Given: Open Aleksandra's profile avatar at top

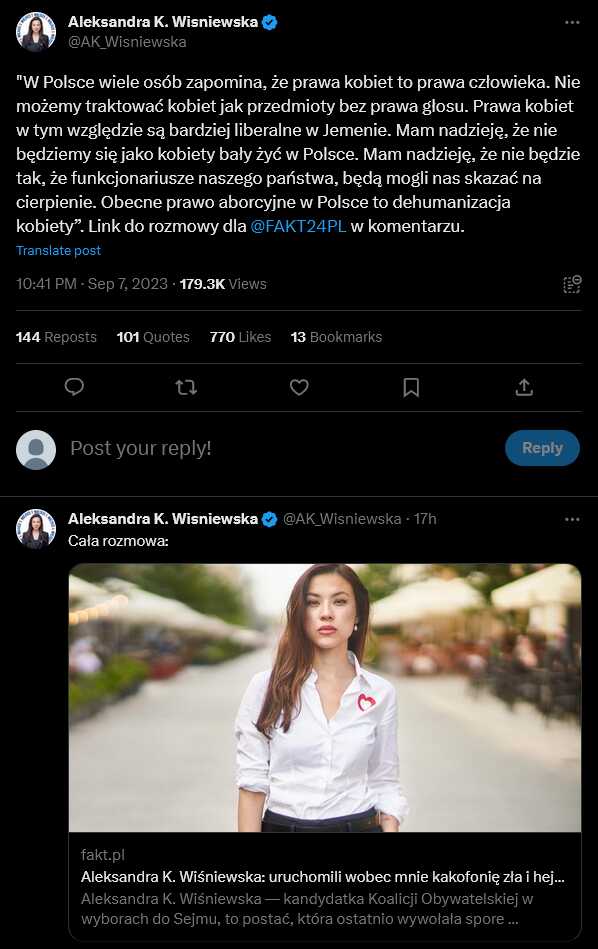Looking at the screenshot, I should 36,32.
